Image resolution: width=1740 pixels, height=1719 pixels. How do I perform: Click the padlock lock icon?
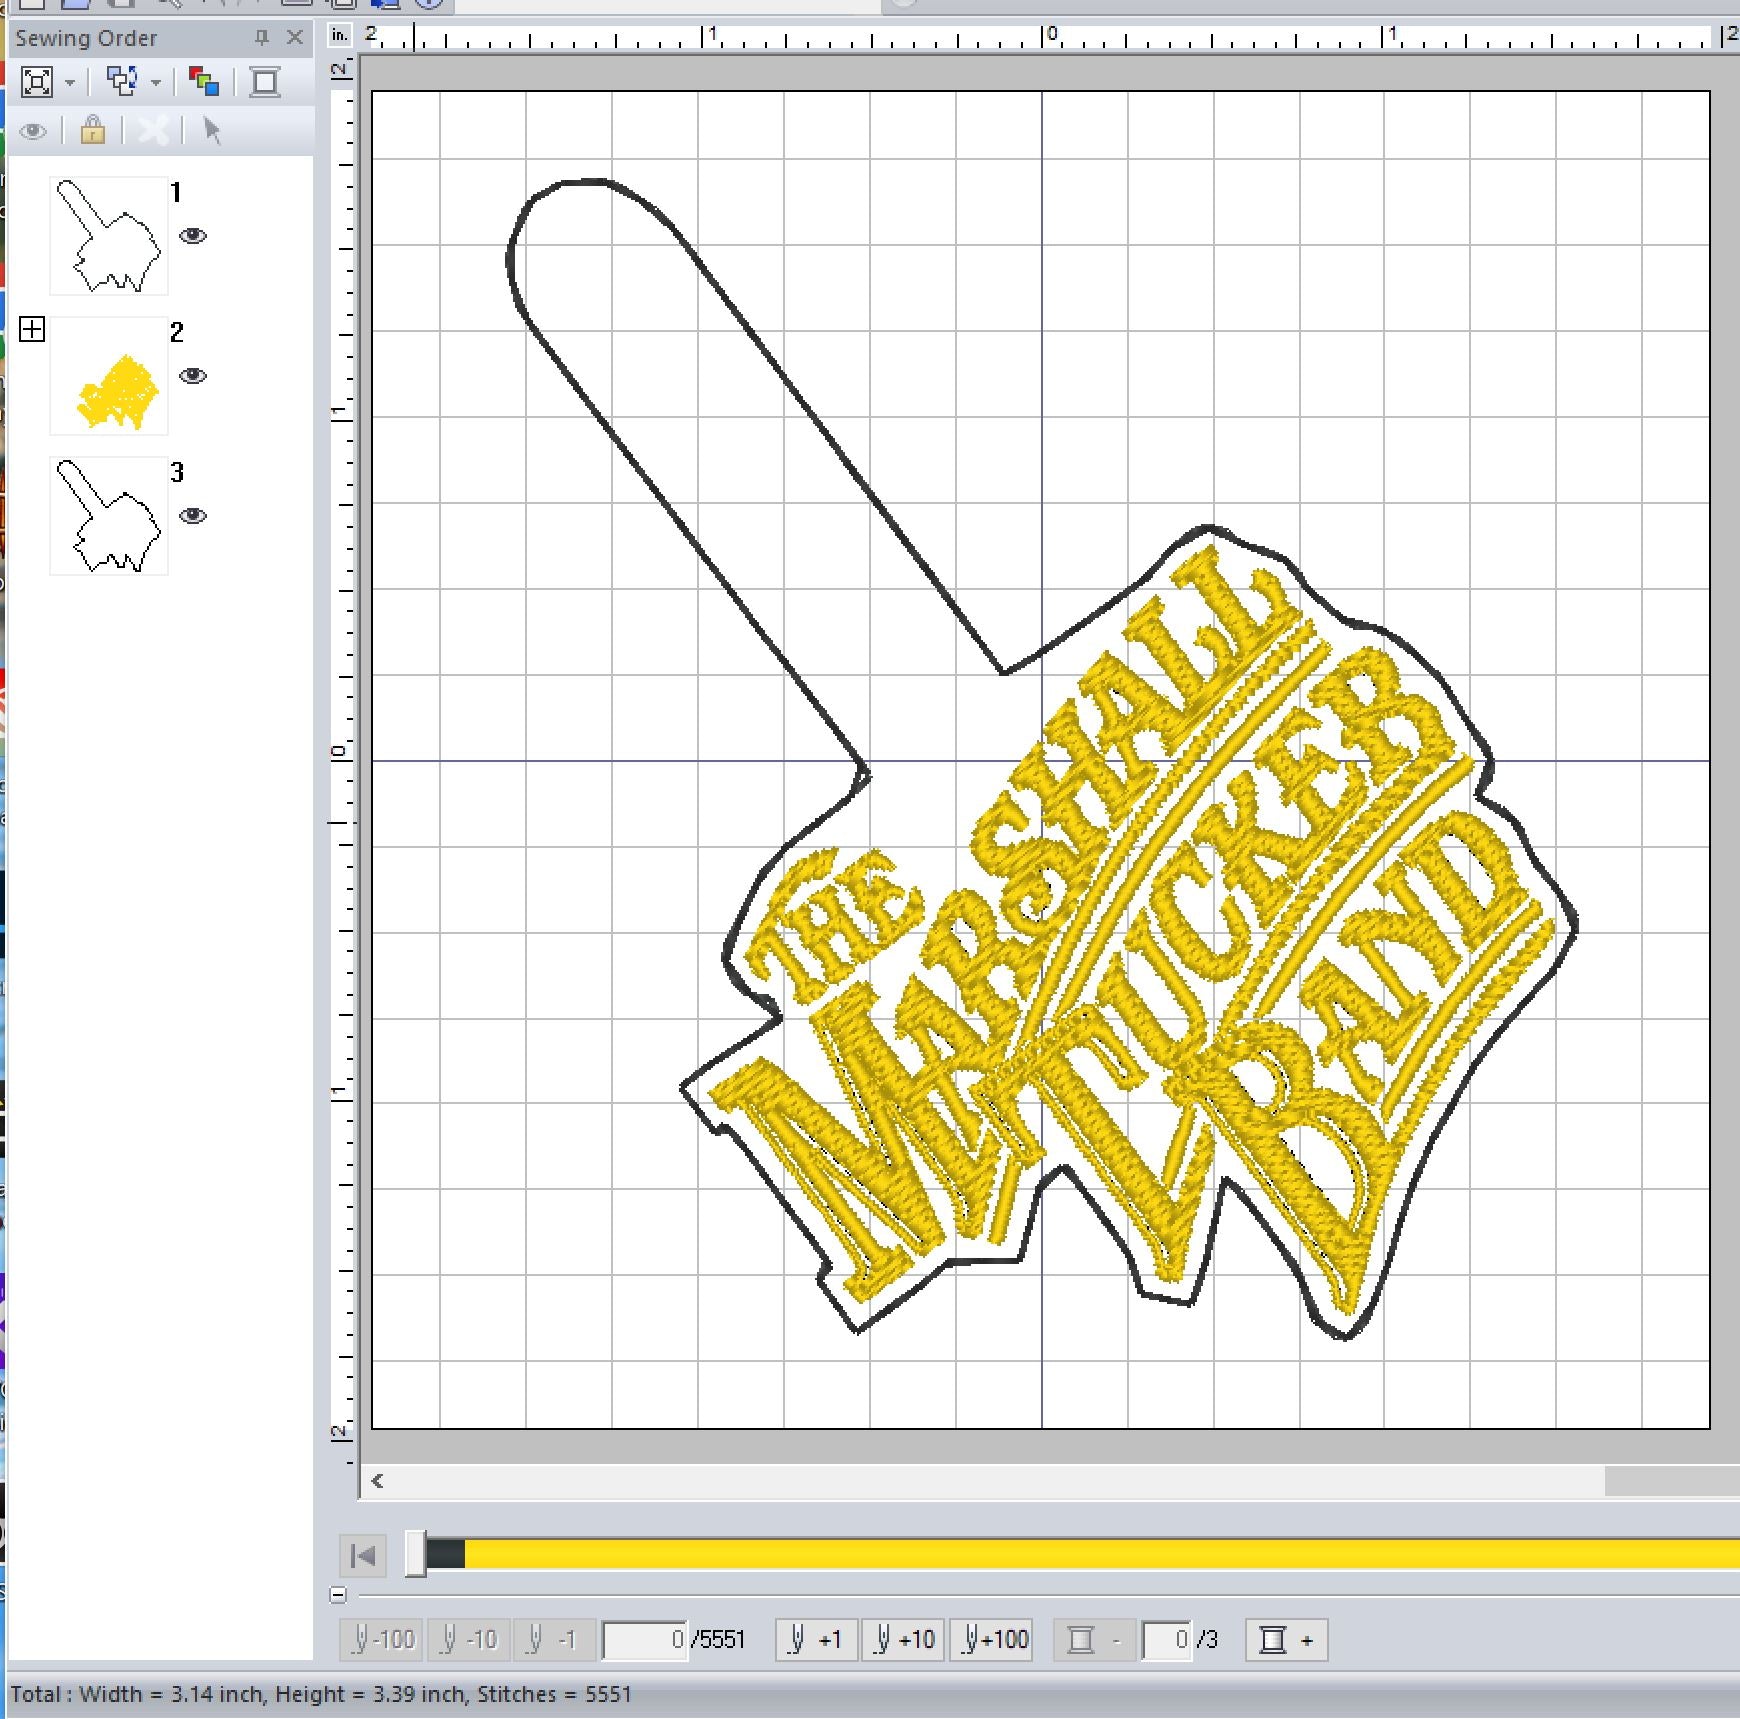[x=93, y=131]
